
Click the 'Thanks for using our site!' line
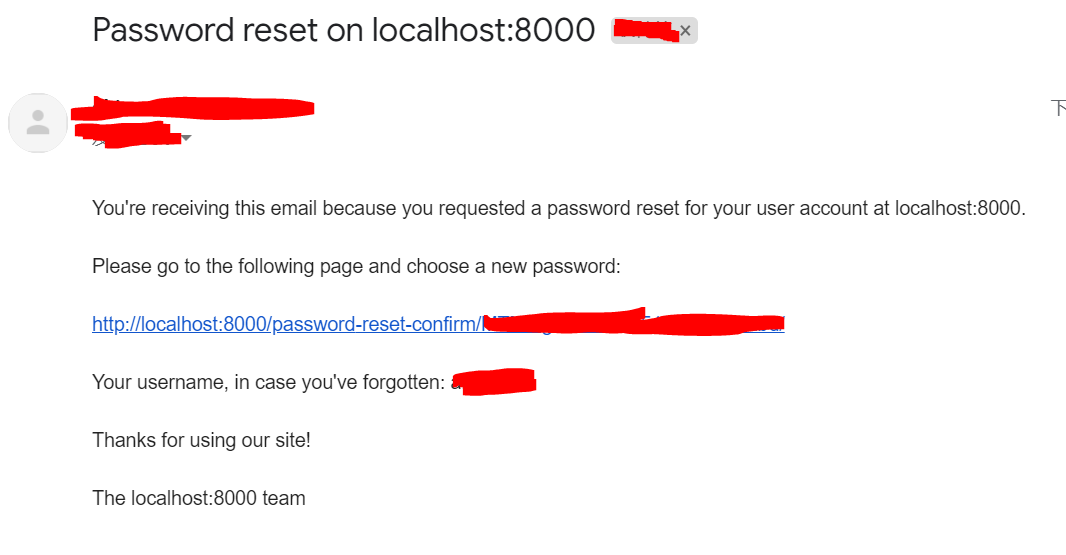tap(201, 439)
